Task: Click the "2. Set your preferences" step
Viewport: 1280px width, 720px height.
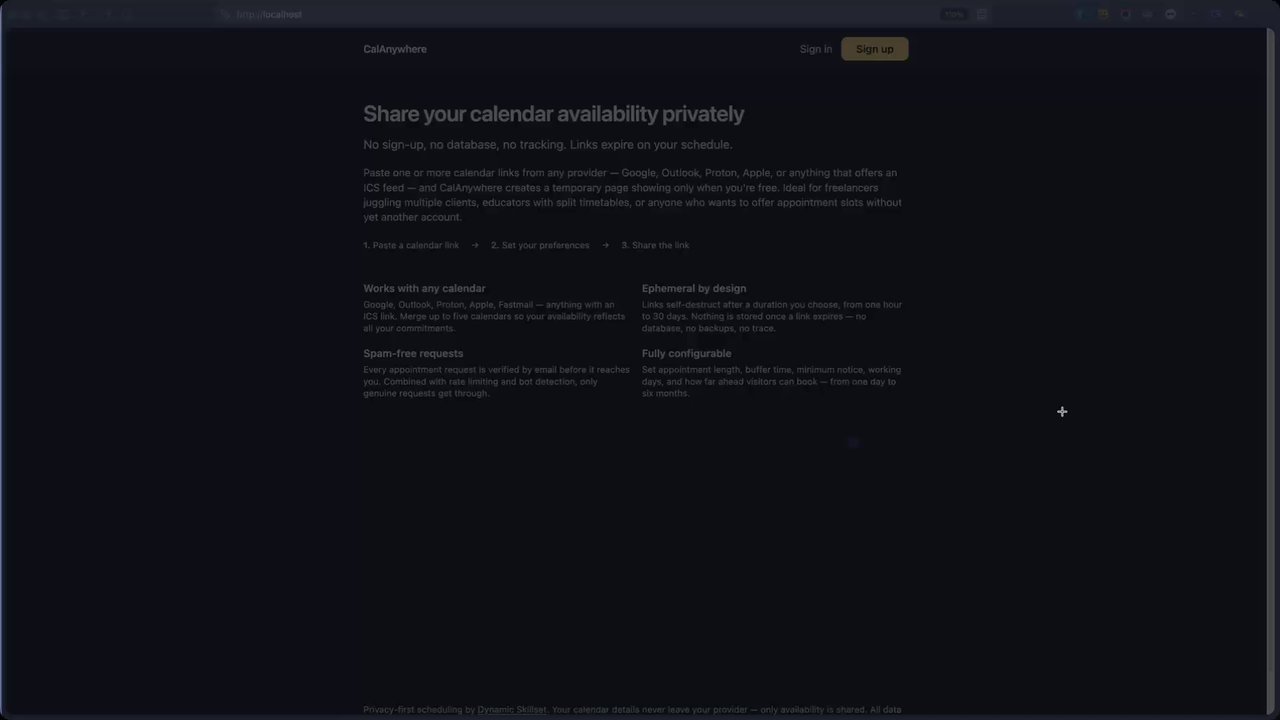Action: click(x=540, y=245)
